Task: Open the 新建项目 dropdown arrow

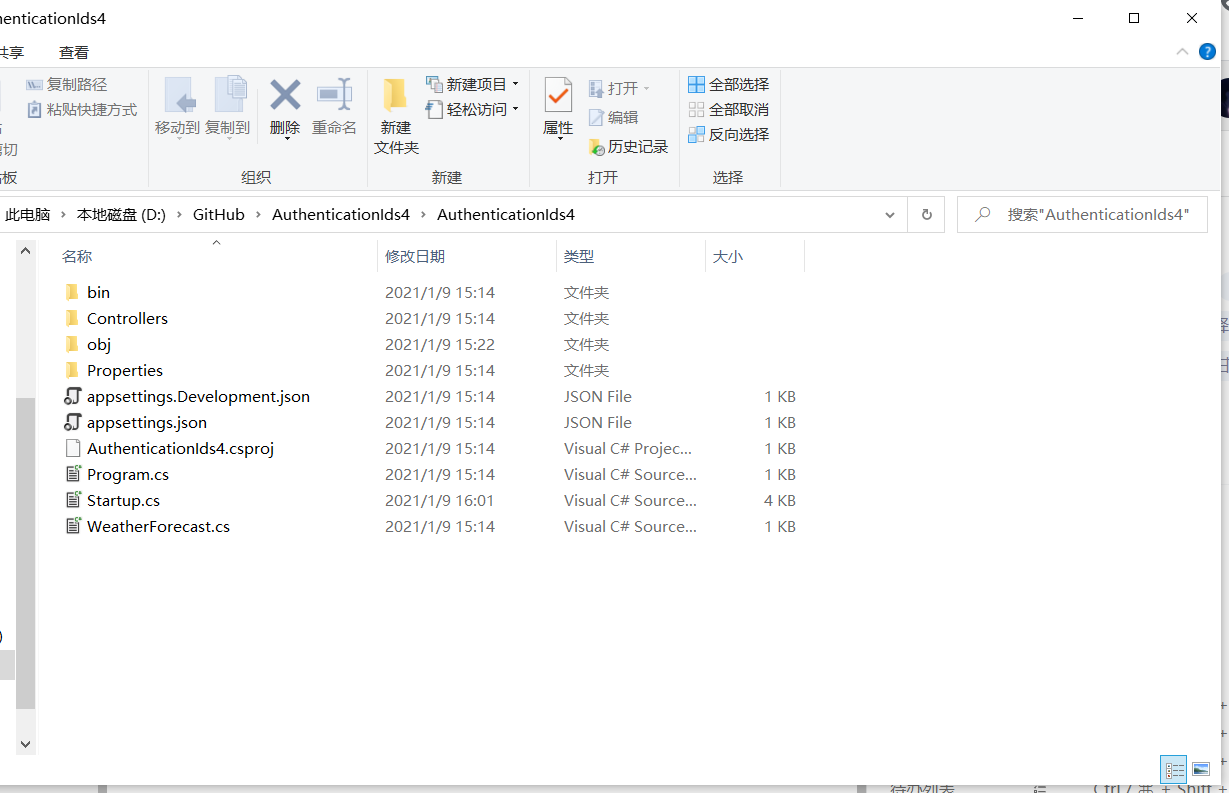Action: pos(515,84)
